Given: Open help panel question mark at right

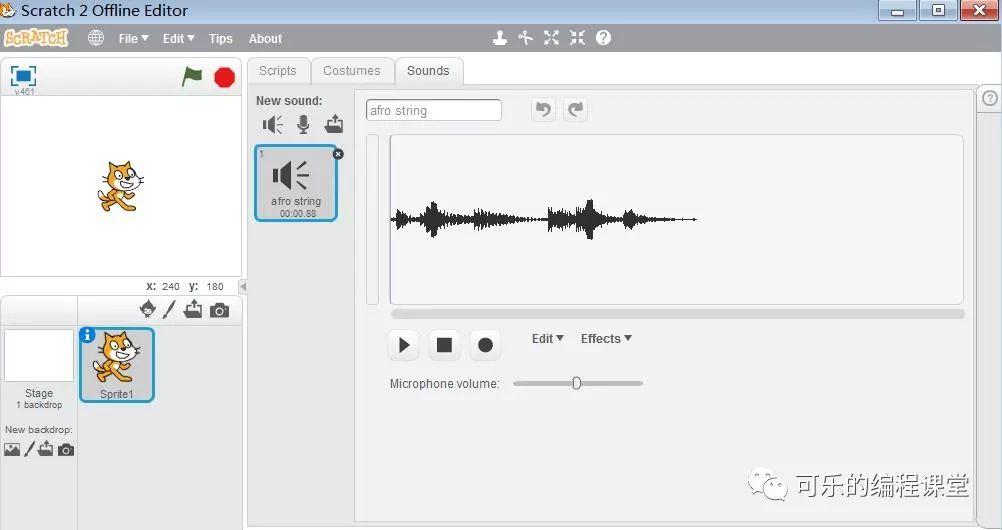Looking at the screenshot, I should pos(989,98).
